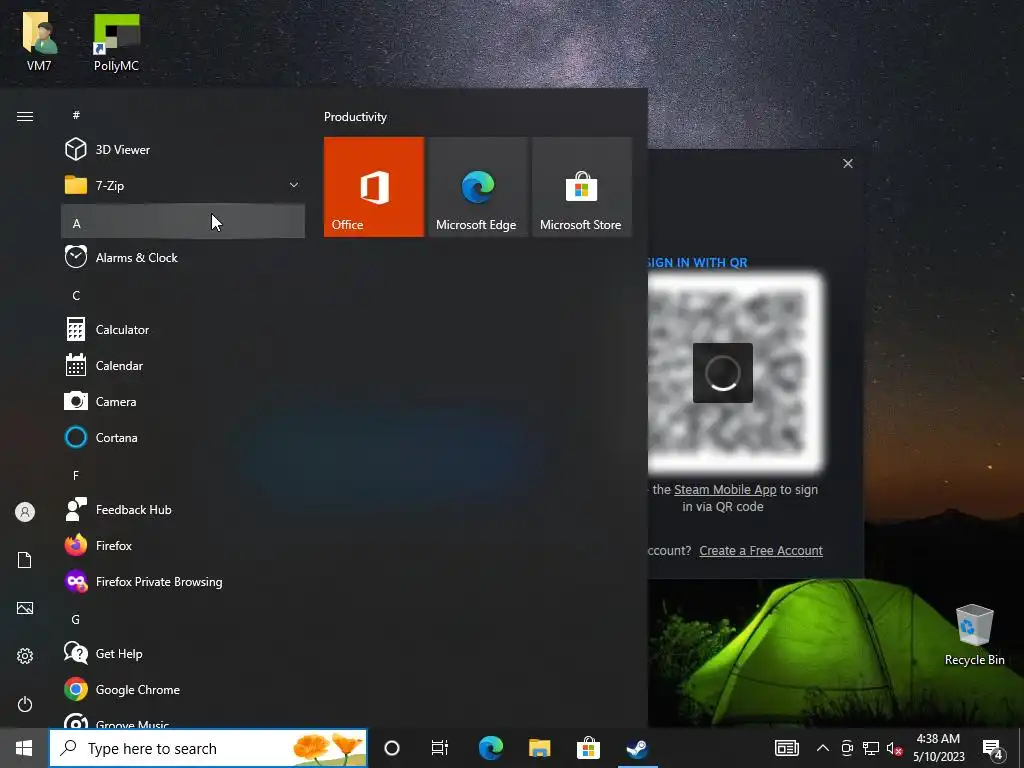Open the Office tile
Viewport: 1024px width, 768px height.
[374, 187]
